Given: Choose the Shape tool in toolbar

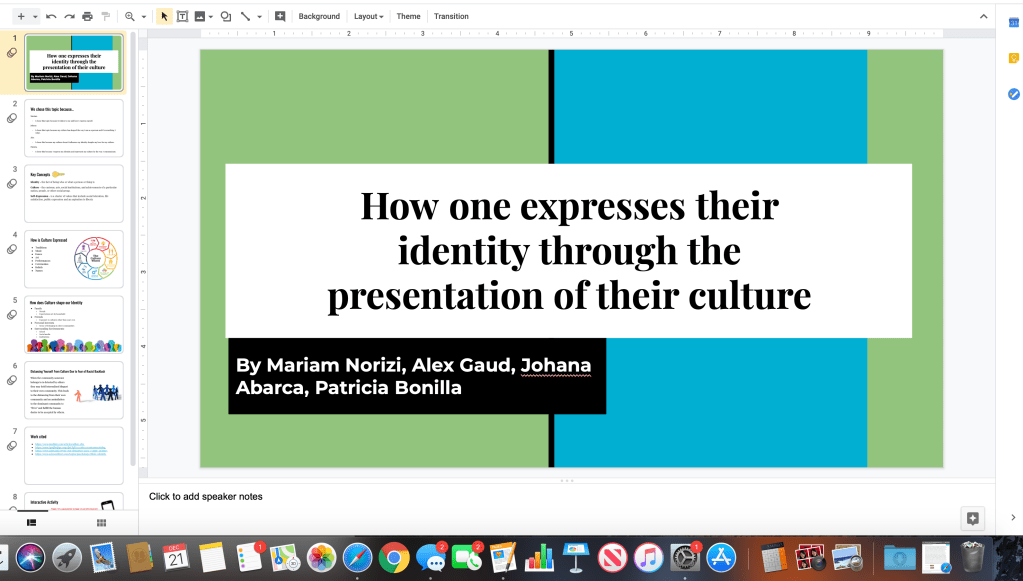Looking at the screenshot, I should click(x=225, y=17).
